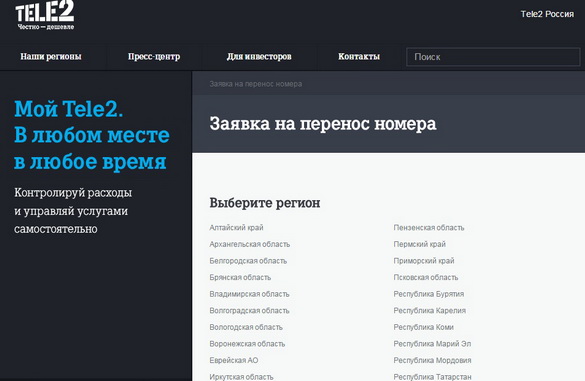585x381 pixels.
Task: Click the large Заявка на перенос номера title
Action: pyautogui.click(x=323, y=124)
